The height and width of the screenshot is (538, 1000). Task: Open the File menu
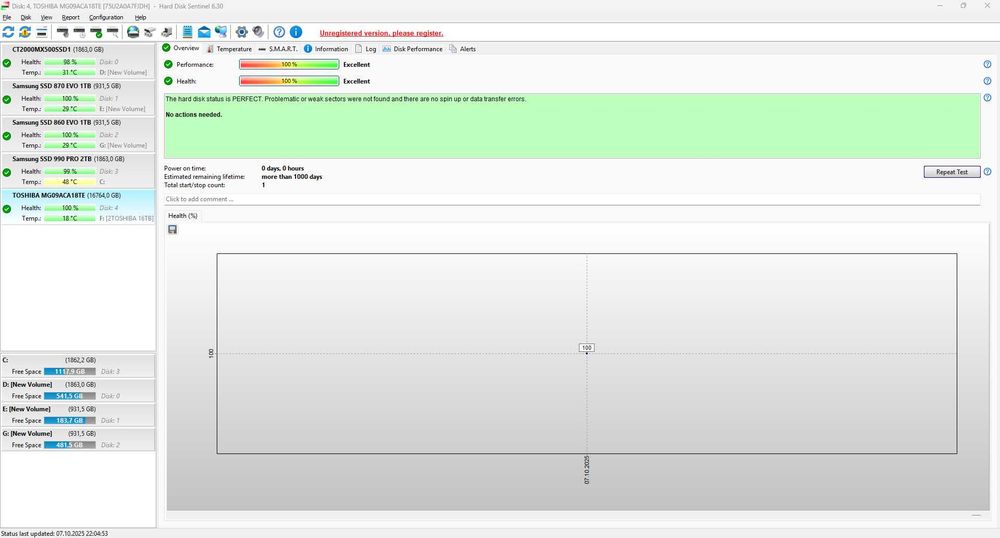(7, 17)
